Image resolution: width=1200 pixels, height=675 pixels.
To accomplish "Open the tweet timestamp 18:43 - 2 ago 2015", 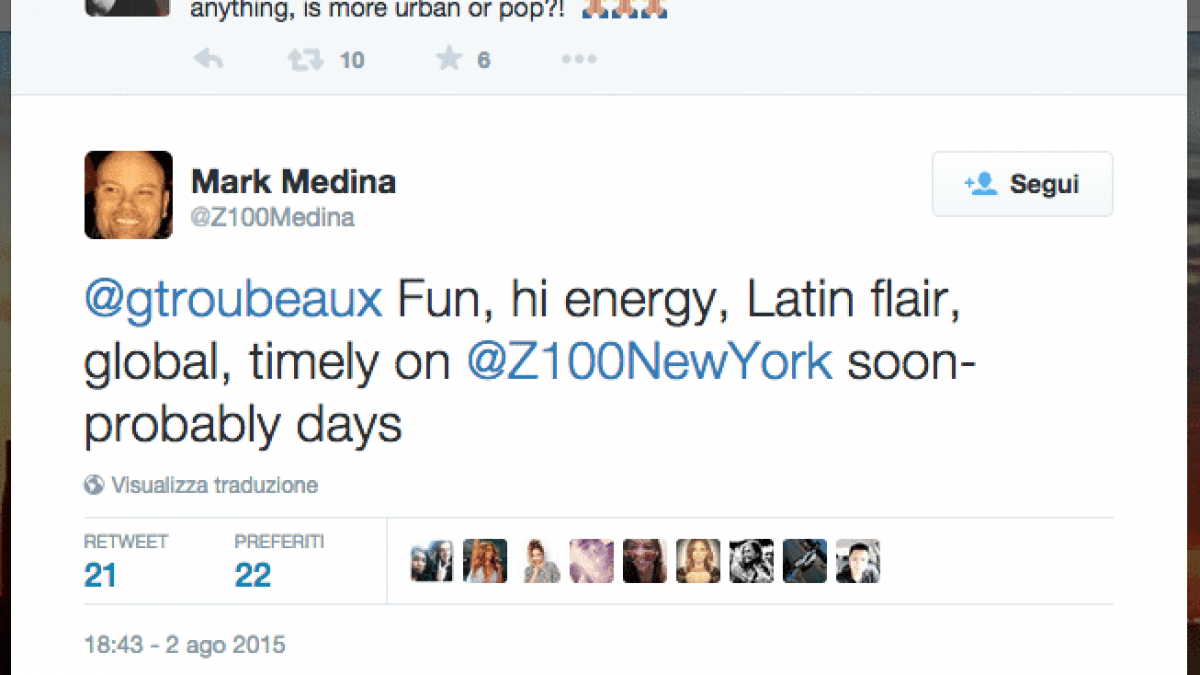I will (185, 645).
